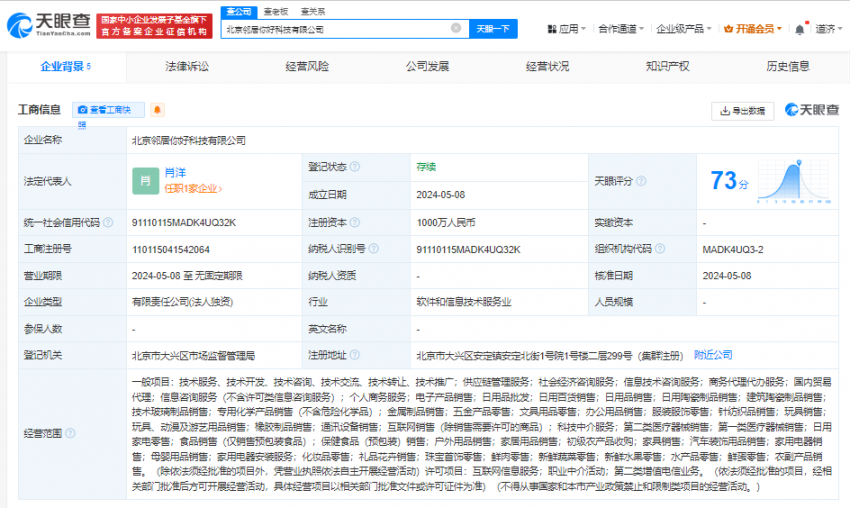Click the red 官方备案企业征信机构 banner
This screenshot has width=850, height=508.
[x=154, y=26]
